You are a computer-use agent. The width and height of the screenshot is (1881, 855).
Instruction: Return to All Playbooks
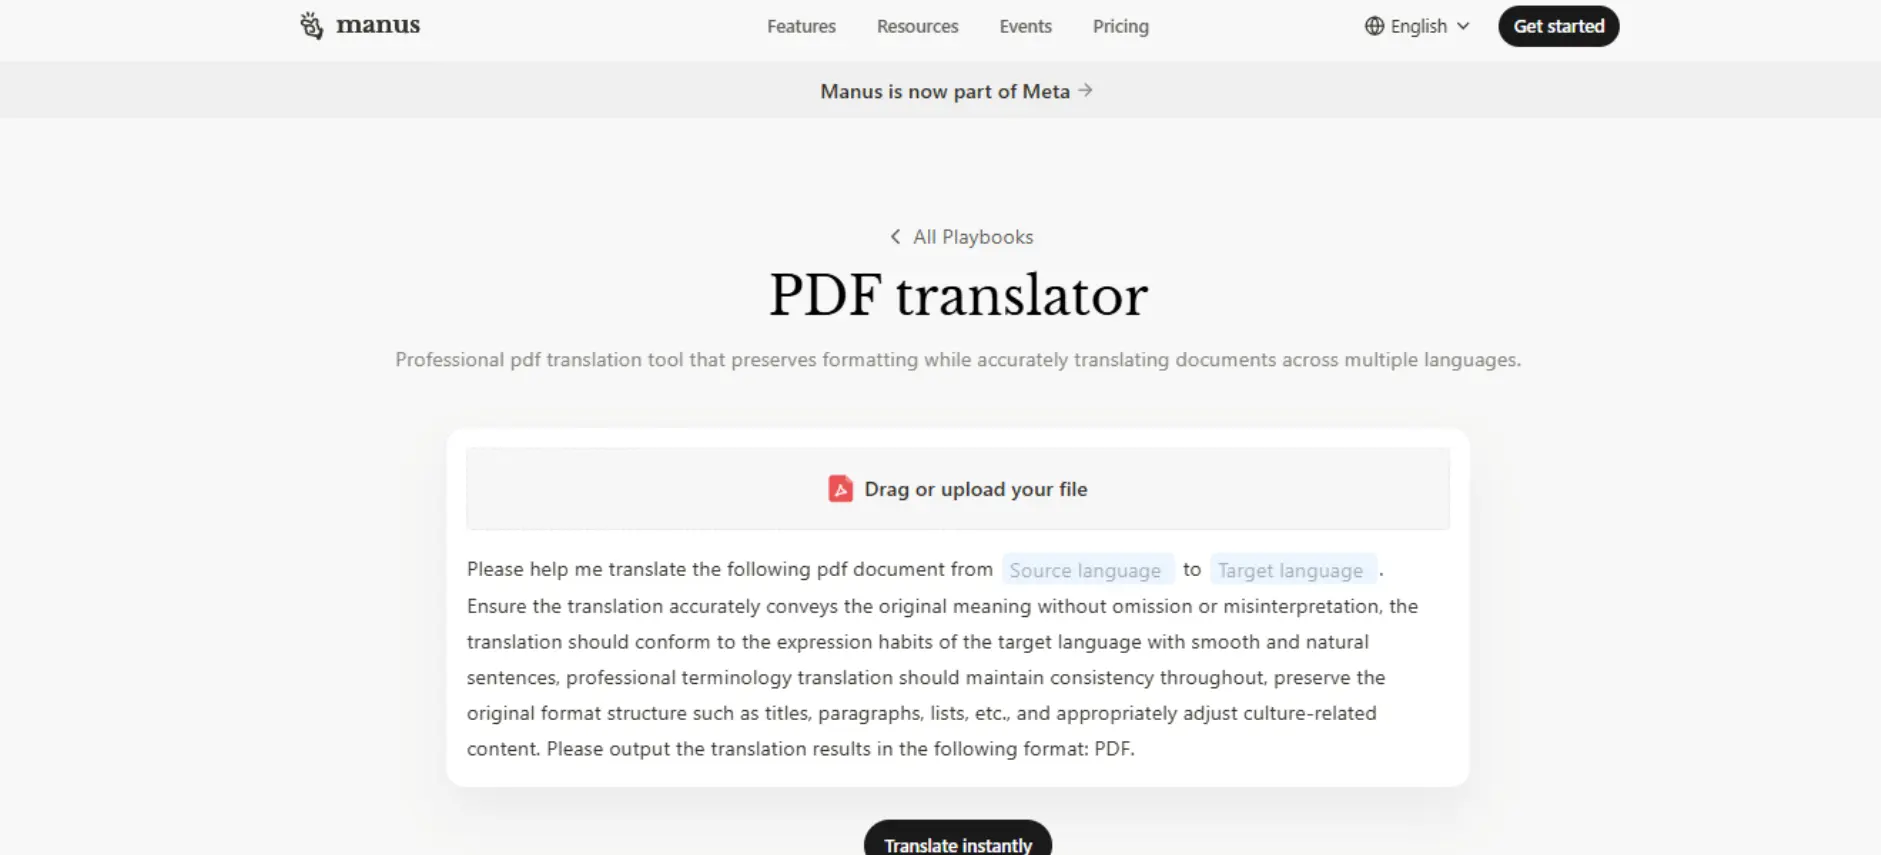pyautogui.click(x=972, y=237)
